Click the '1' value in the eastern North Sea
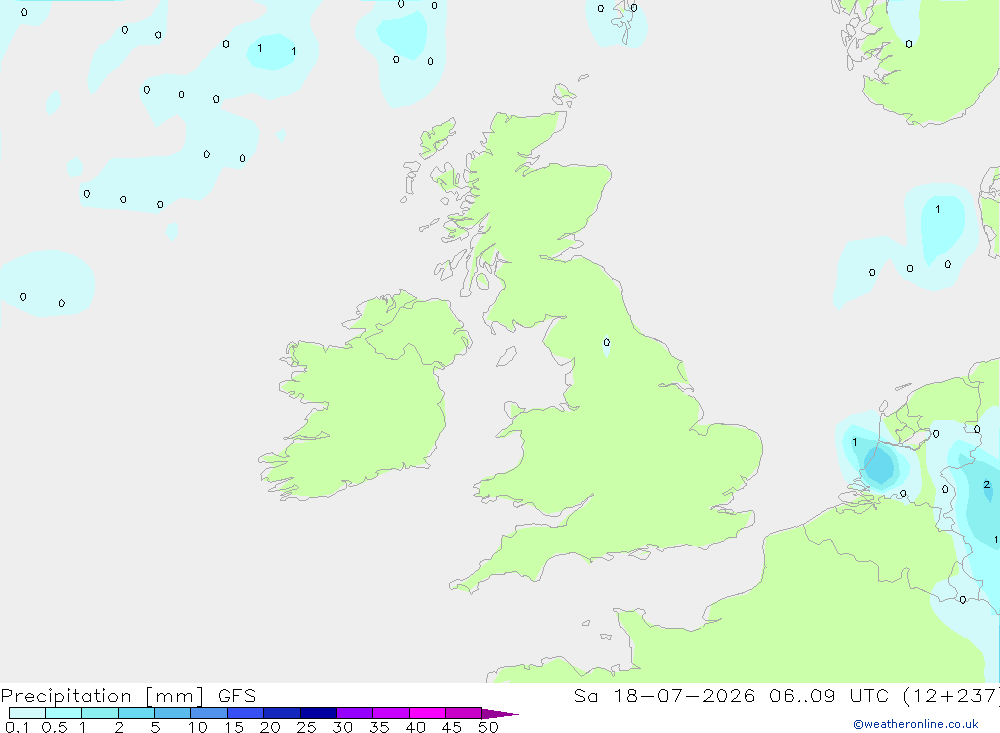The width and height of the screenshot is (1000, 733). 938,209
